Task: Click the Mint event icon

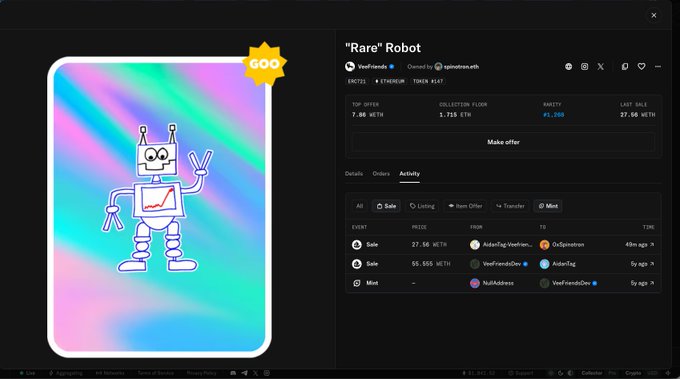Action: tap(356, 283)
